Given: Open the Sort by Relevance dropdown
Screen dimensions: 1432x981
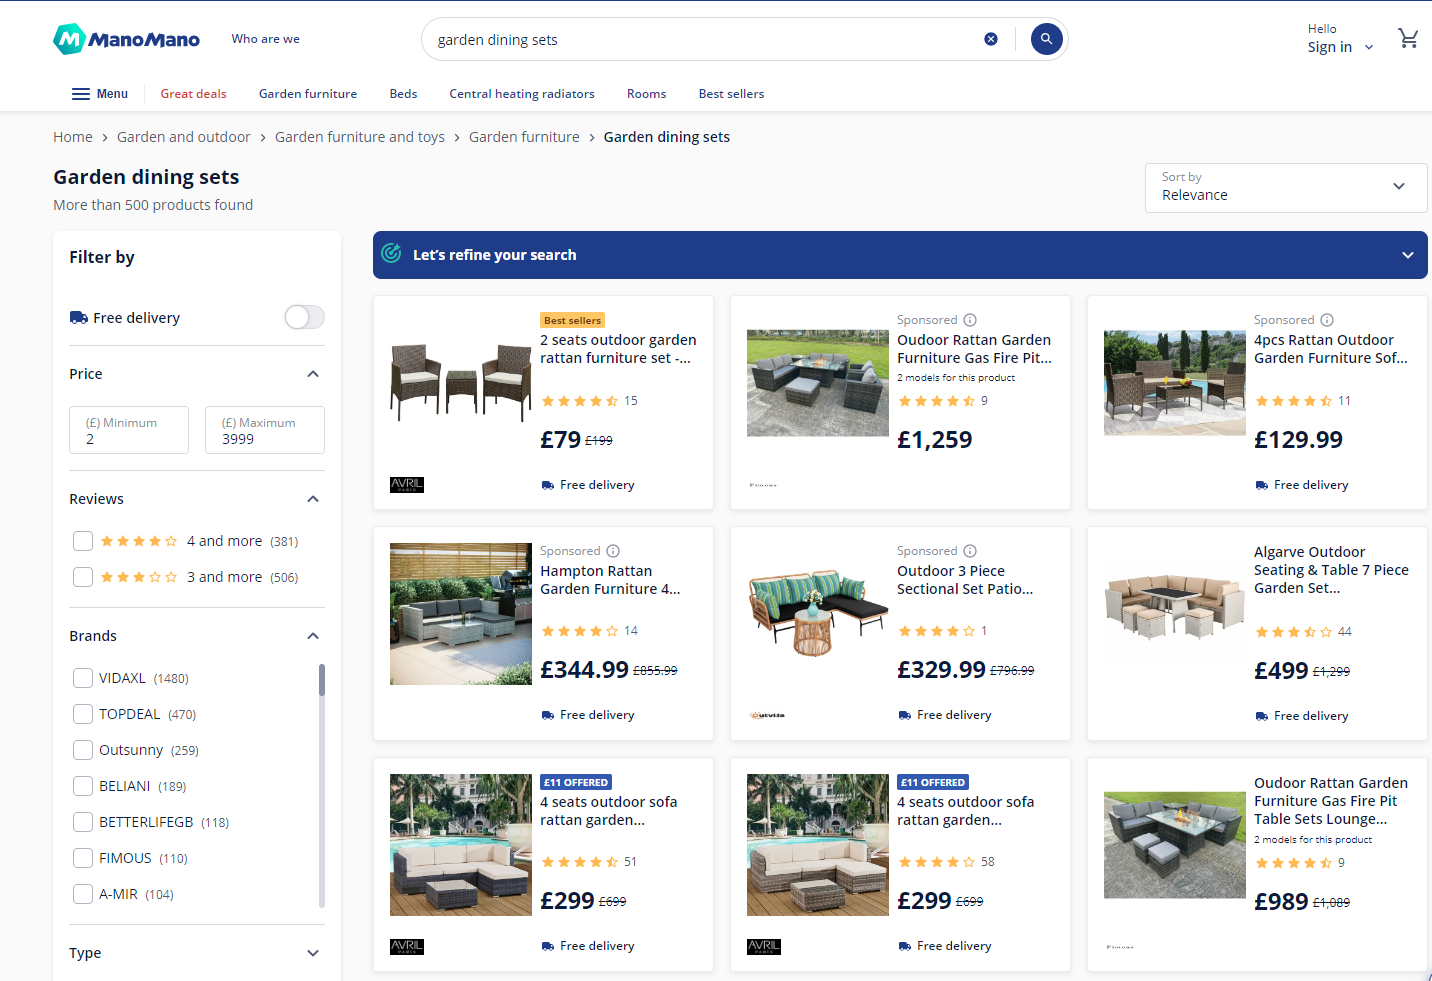Looking at the screenshot, I should [1285, 188].
